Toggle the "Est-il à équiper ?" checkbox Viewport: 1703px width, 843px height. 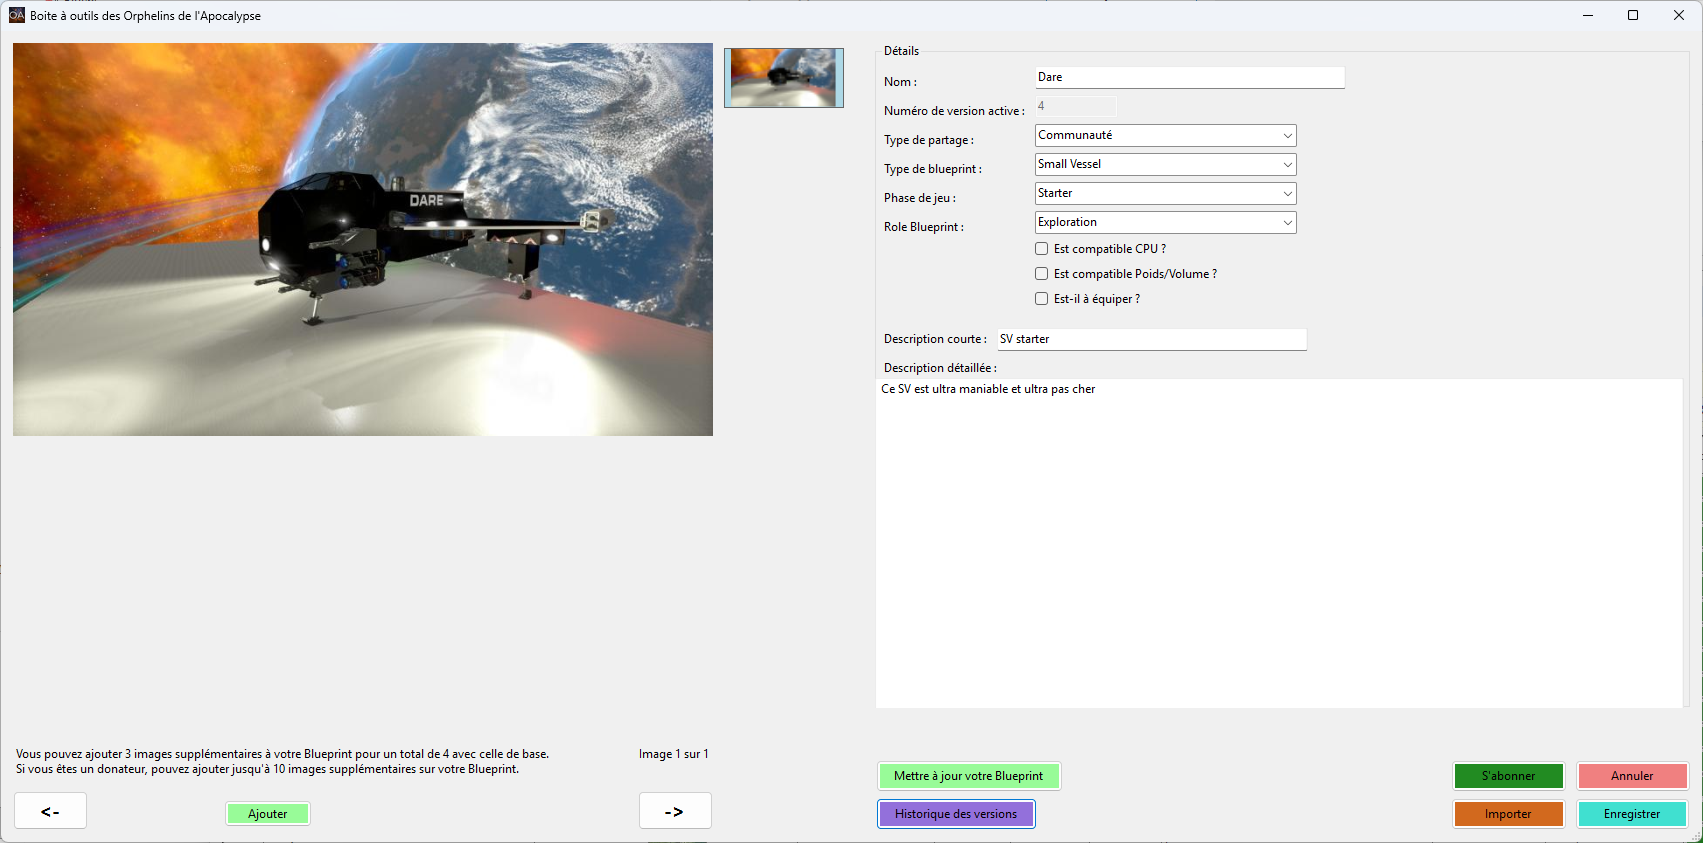pyautogui.click(x=1042, y=299)
